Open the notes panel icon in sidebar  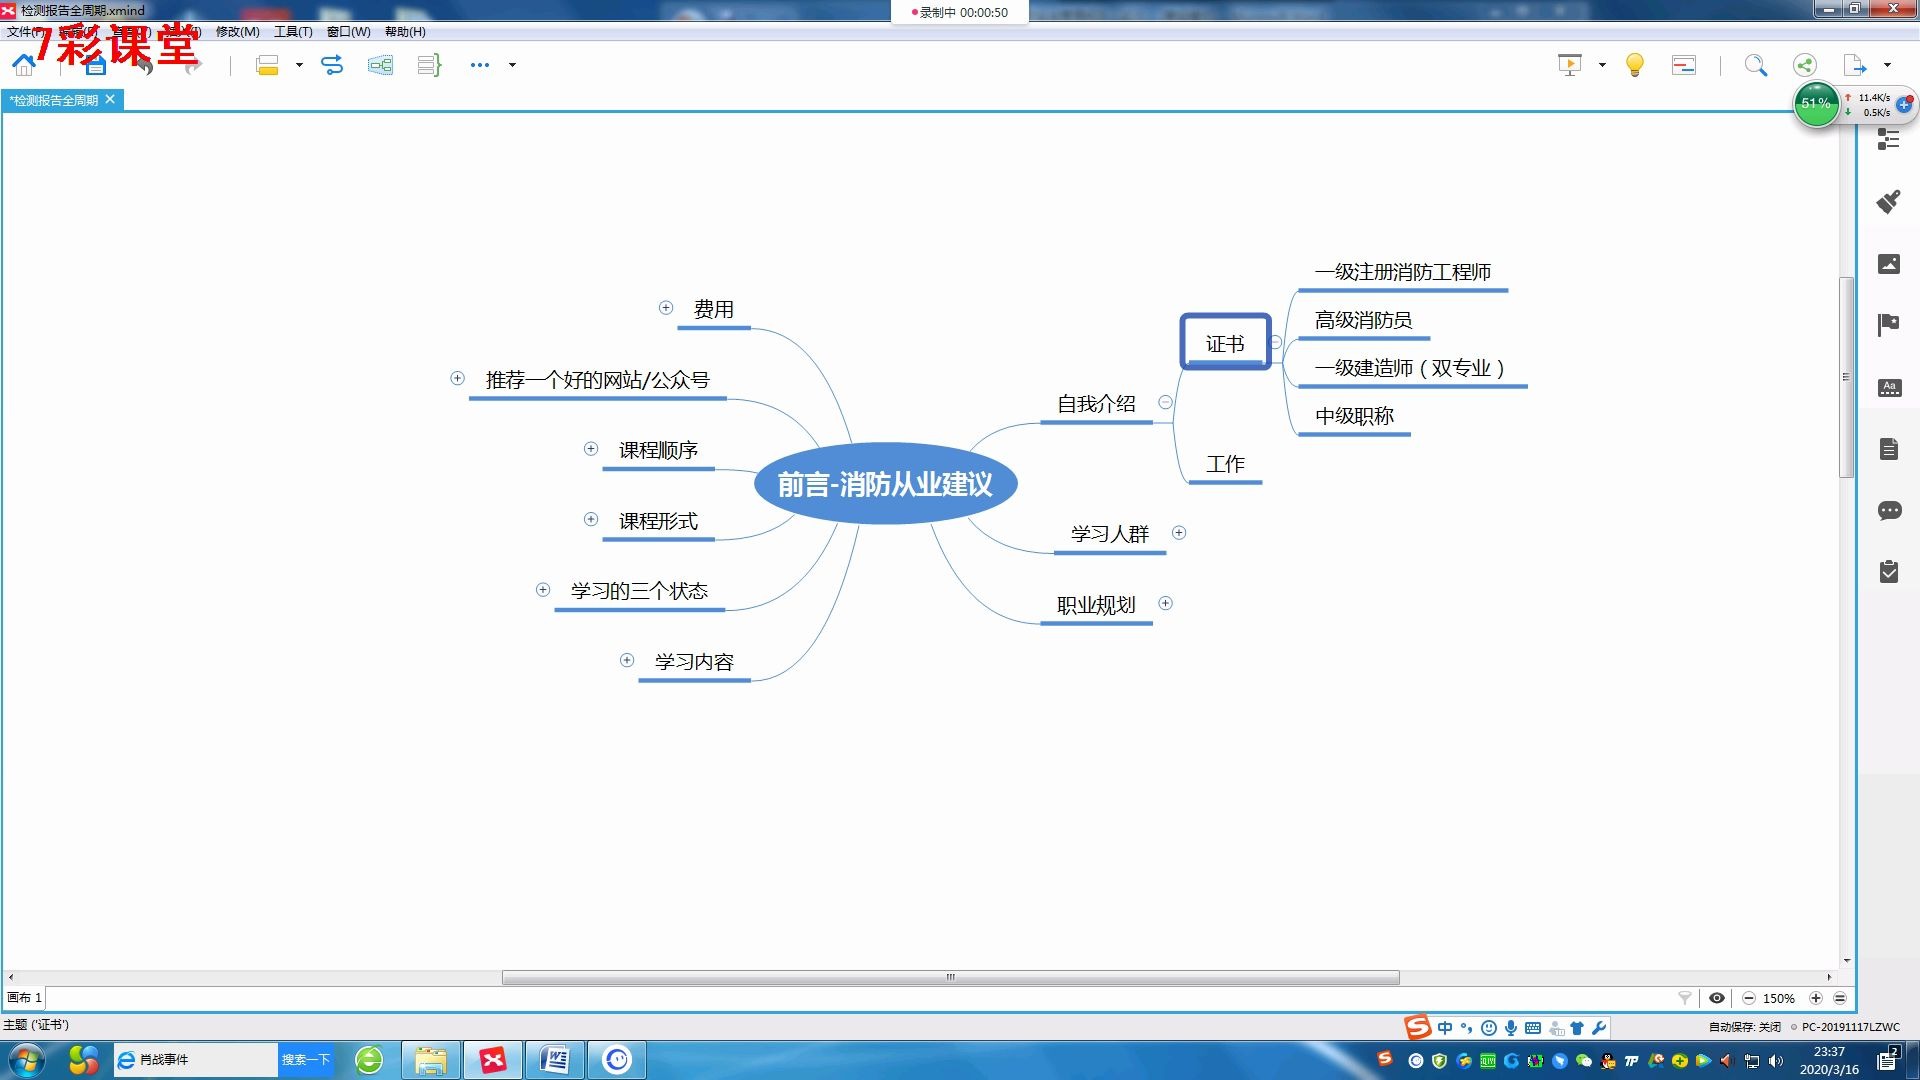(x=1888, y=449)
